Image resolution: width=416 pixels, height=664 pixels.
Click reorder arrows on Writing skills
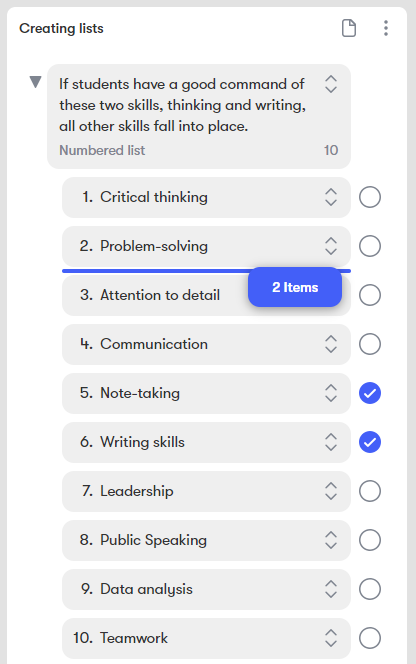tap(331, 442)
